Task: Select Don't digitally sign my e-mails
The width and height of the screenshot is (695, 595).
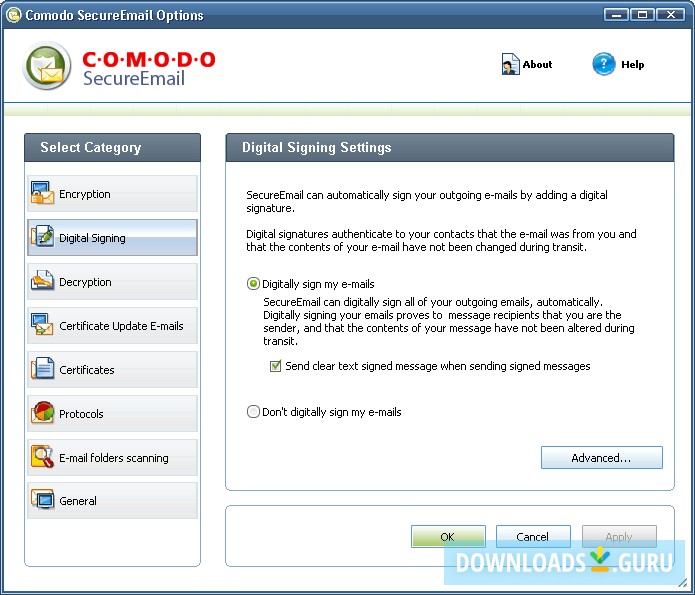Action: pyautogui.click(x=253, y=412)
